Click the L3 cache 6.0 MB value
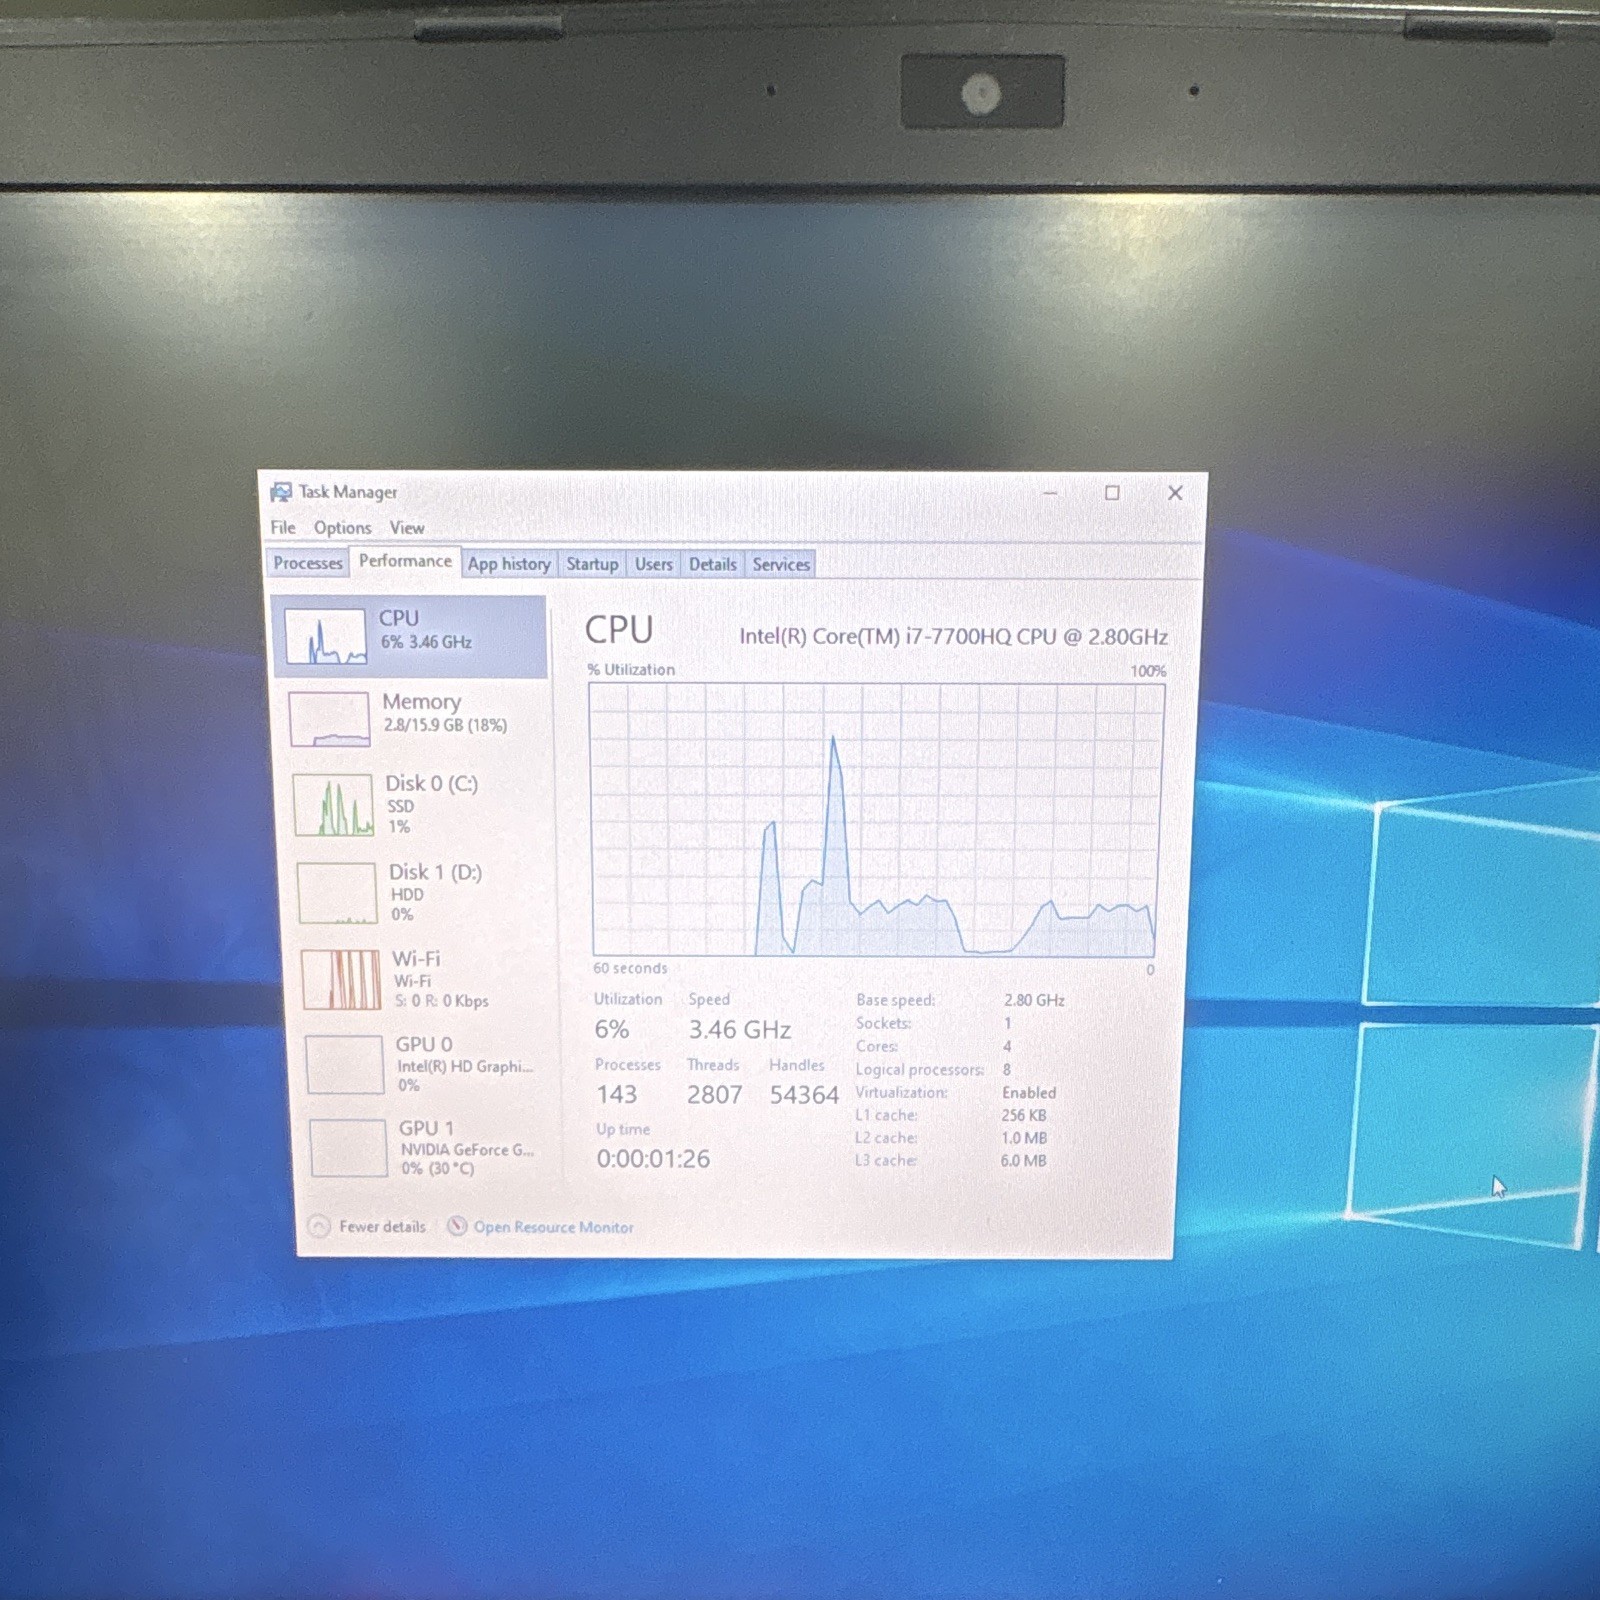The width and height of the screenshot is (1600, 1600). tap(1023, 1161)
